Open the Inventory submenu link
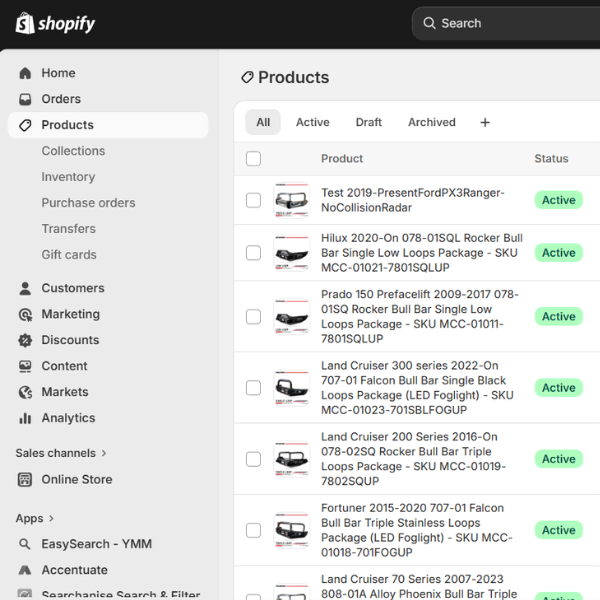 pyautogui.click(x=68, y=177)
